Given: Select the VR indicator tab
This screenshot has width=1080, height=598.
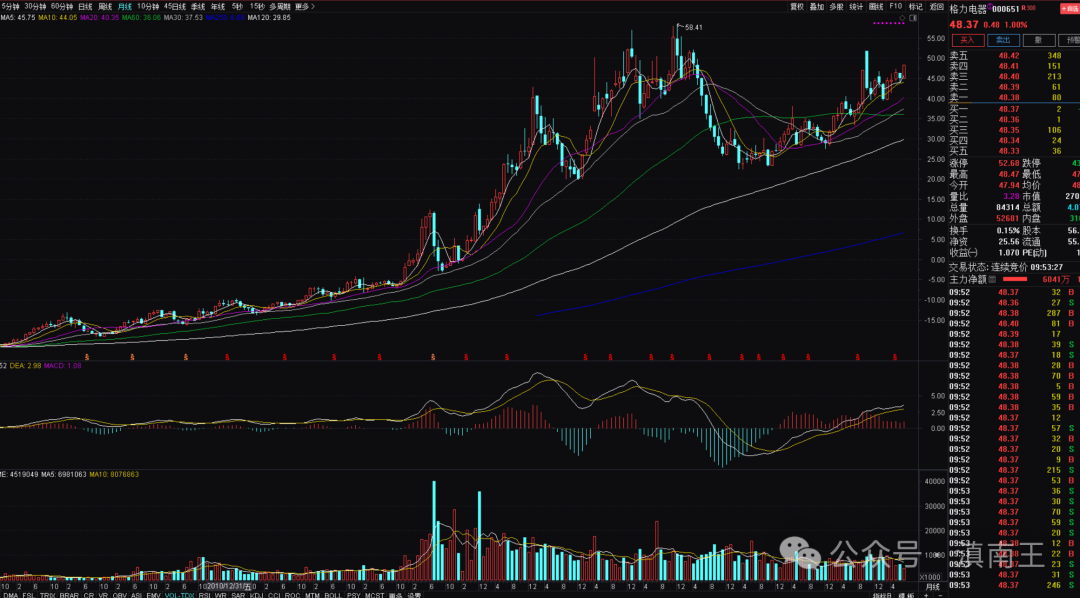Looking at the screenshot, I should coord(104,594).
